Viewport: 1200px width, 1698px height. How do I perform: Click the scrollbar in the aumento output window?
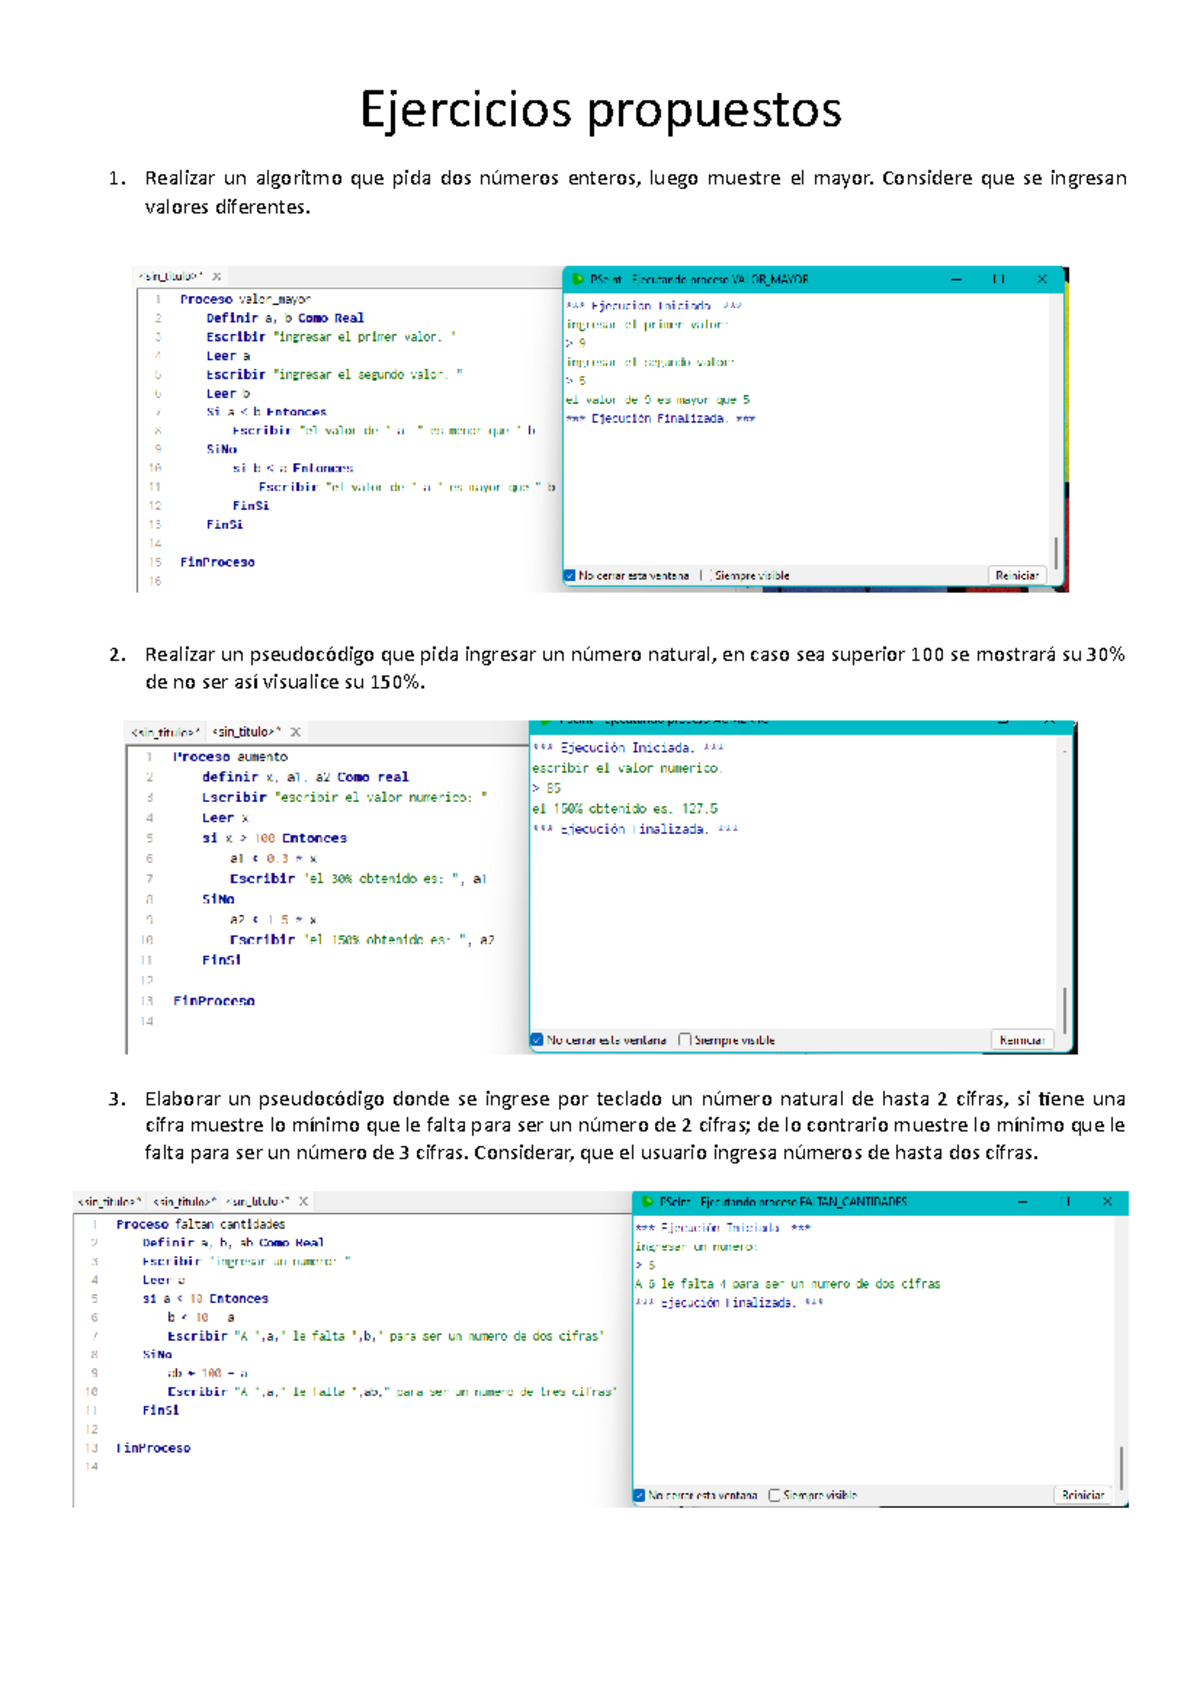tap(1065, 1010)
